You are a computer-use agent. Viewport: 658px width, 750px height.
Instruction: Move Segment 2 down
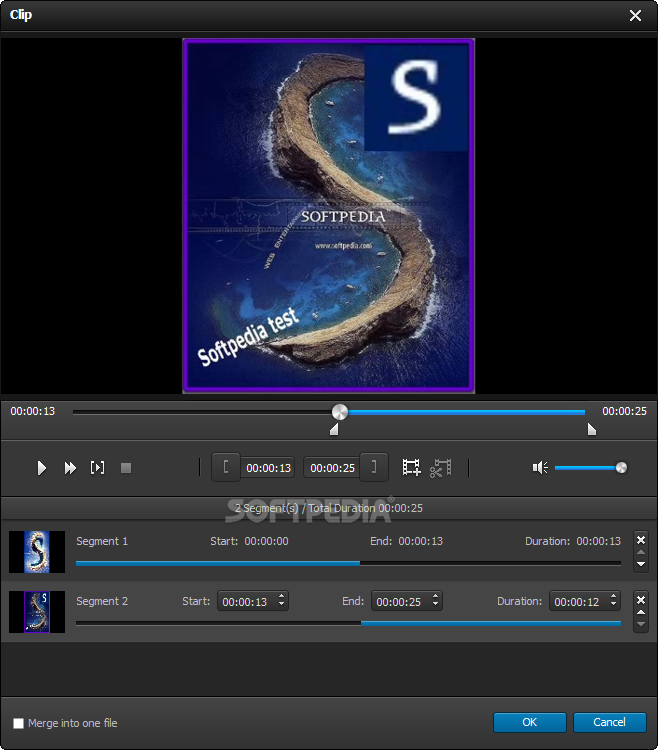[641, 624]
